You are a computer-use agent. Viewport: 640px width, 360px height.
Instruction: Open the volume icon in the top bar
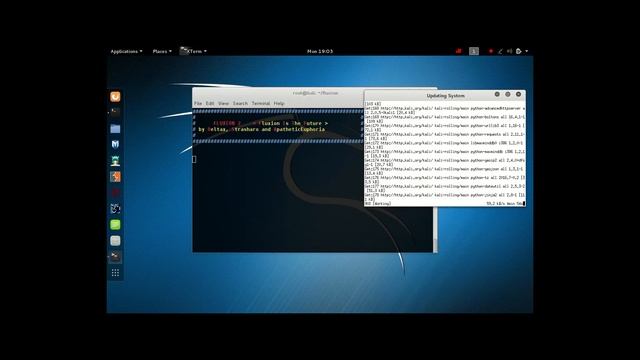(509, 51)
